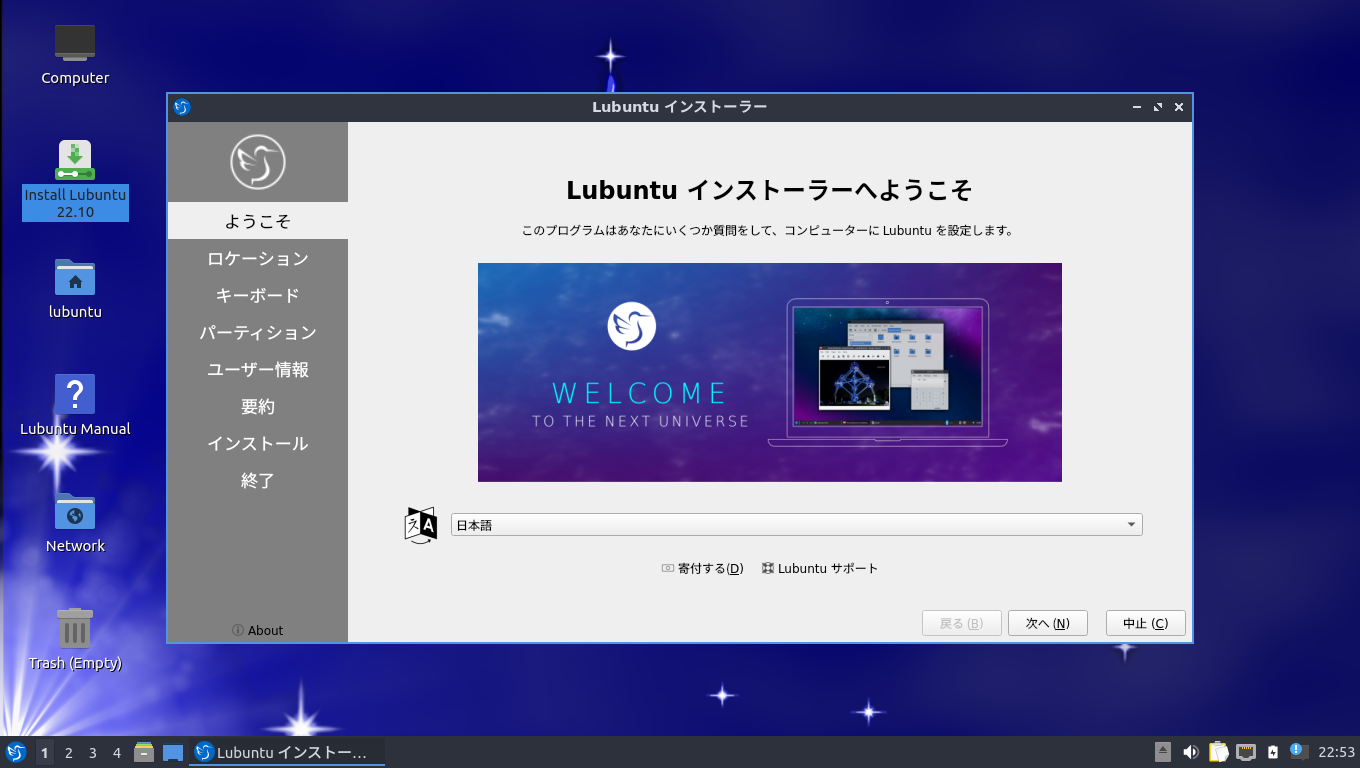Switch to virtual desktop 2

tap(68, 753)
